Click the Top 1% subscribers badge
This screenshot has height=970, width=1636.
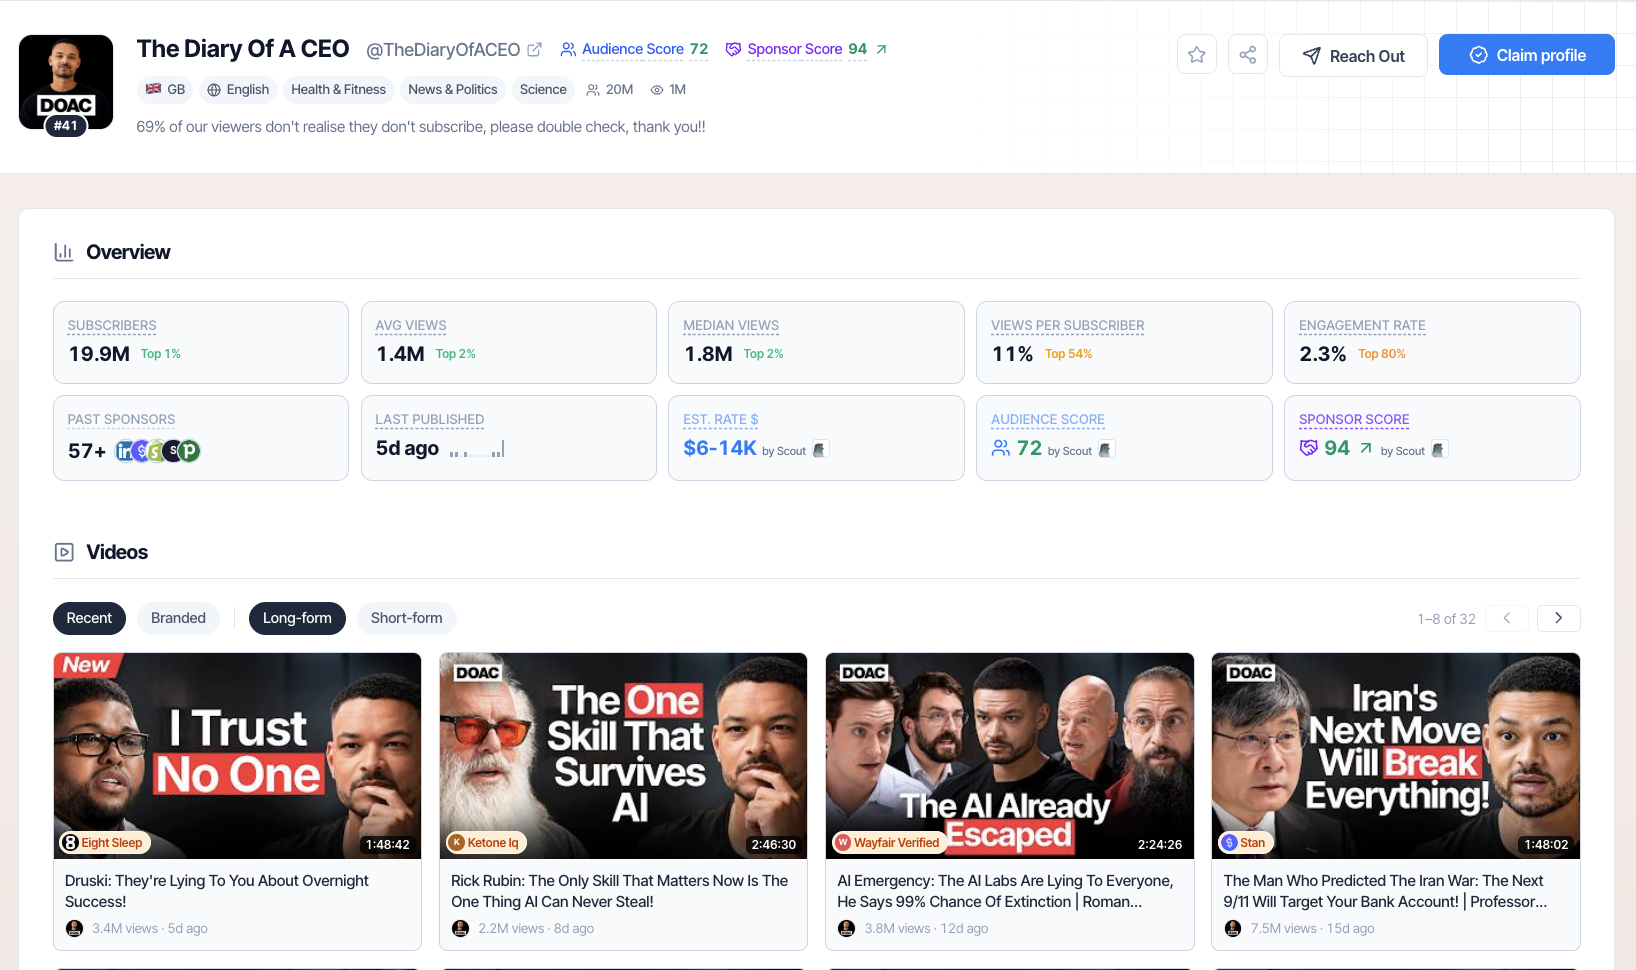161,354
